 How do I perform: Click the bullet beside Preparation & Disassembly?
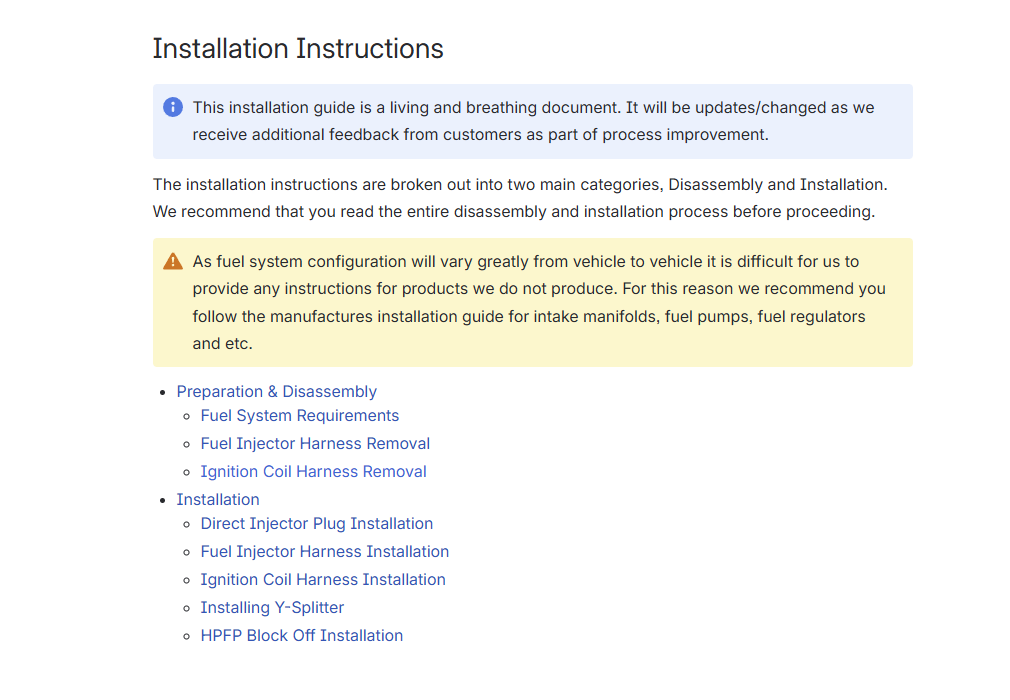(x=163, y=393)
